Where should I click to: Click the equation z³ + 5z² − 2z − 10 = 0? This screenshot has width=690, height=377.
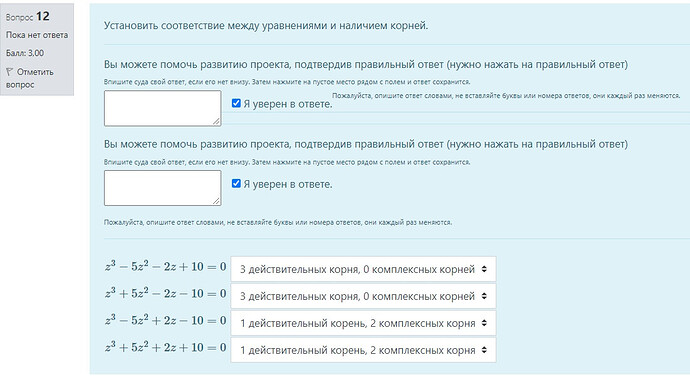[x=165, y=293]
